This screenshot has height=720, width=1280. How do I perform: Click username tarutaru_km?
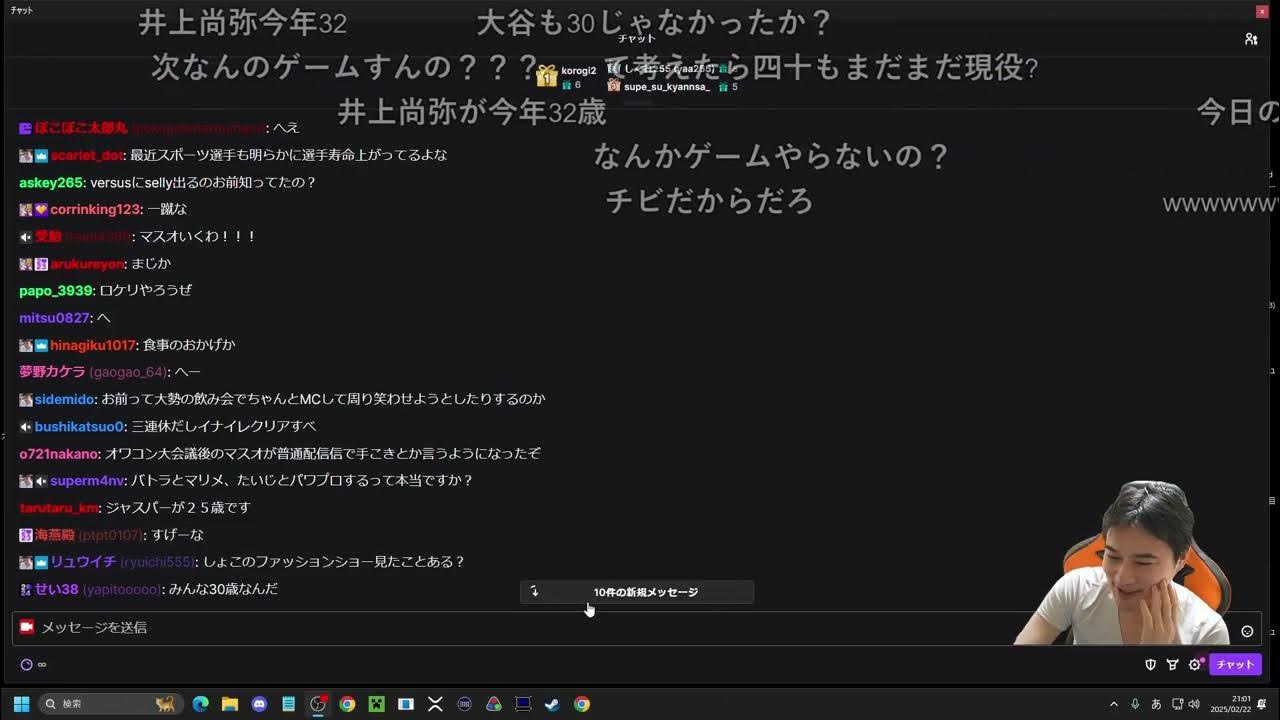[x=59, y=508]
